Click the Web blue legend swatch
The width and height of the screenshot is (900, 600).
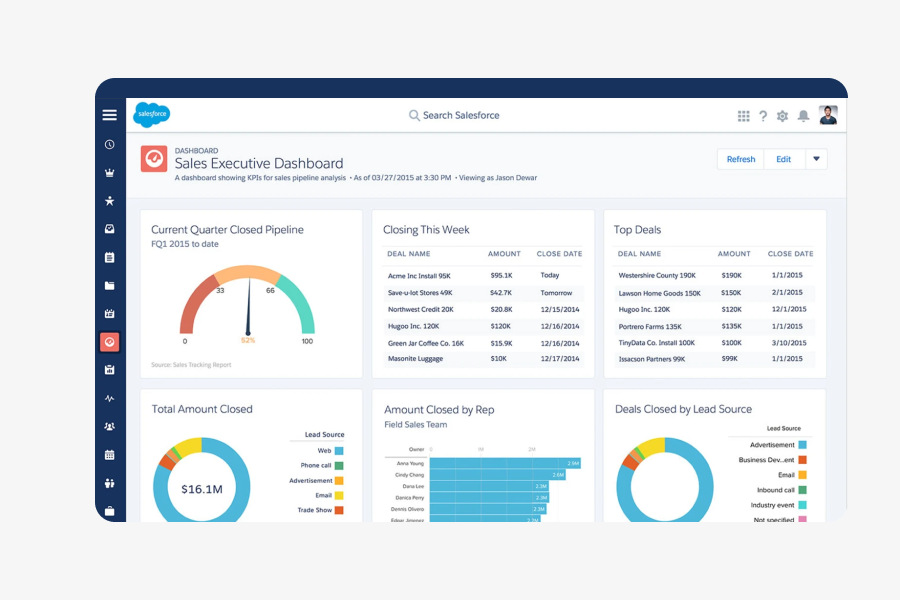click(339, 451)
